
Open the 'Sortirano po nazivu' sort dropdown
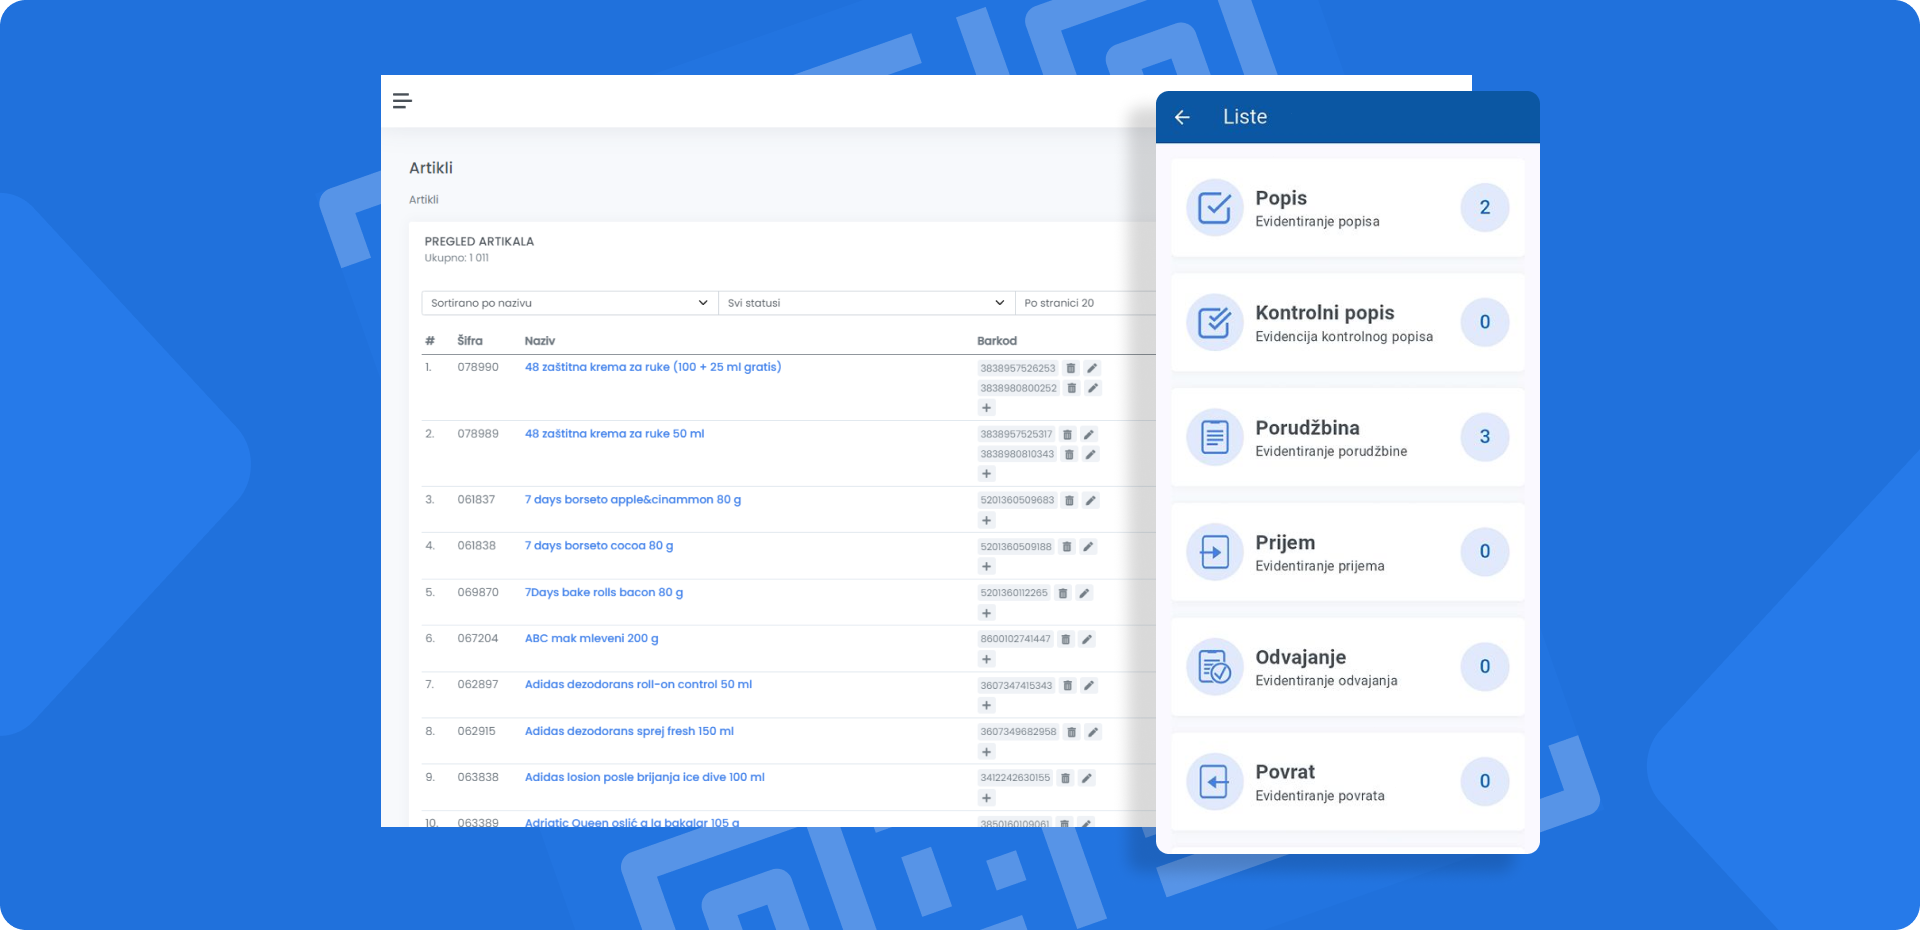[x=569, y=303]
